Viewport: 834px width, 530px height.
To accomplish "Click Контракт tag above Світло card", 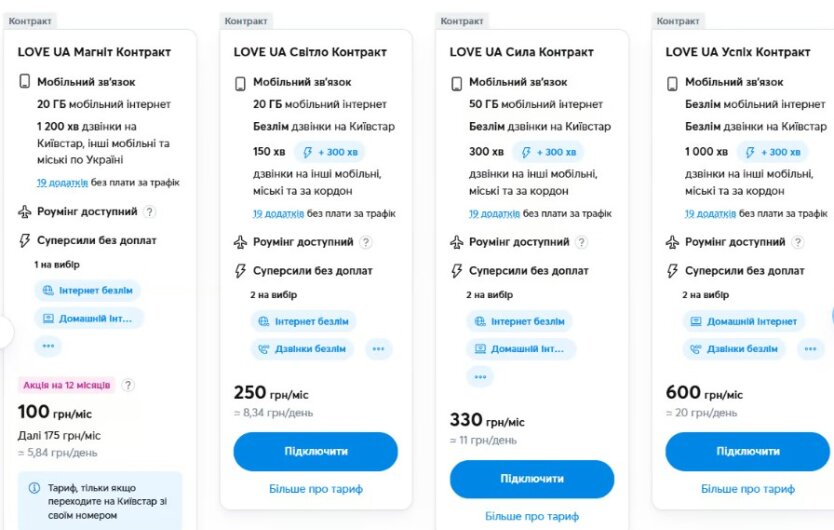I will (246, 21).
